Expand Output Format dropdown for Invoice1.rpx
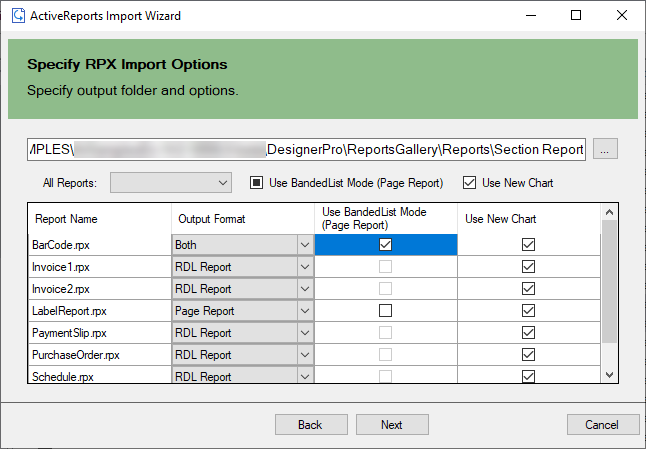 (x=305, y=267)
